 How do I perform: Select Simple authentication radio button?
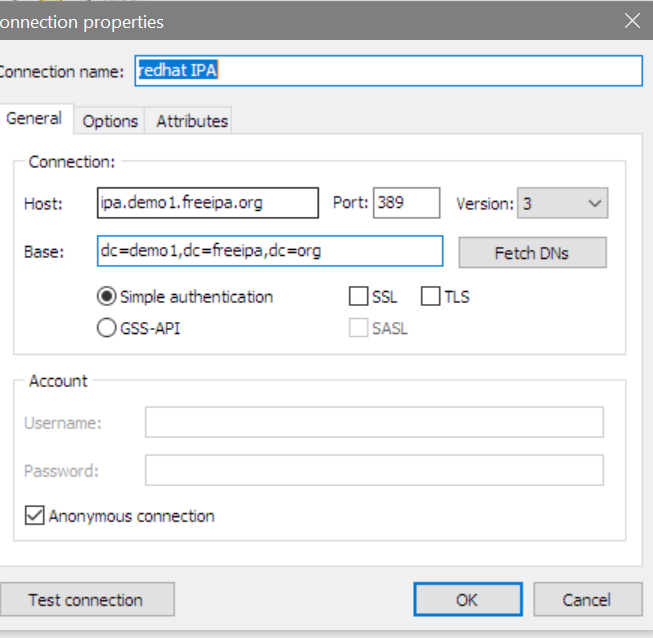point(107,297)
